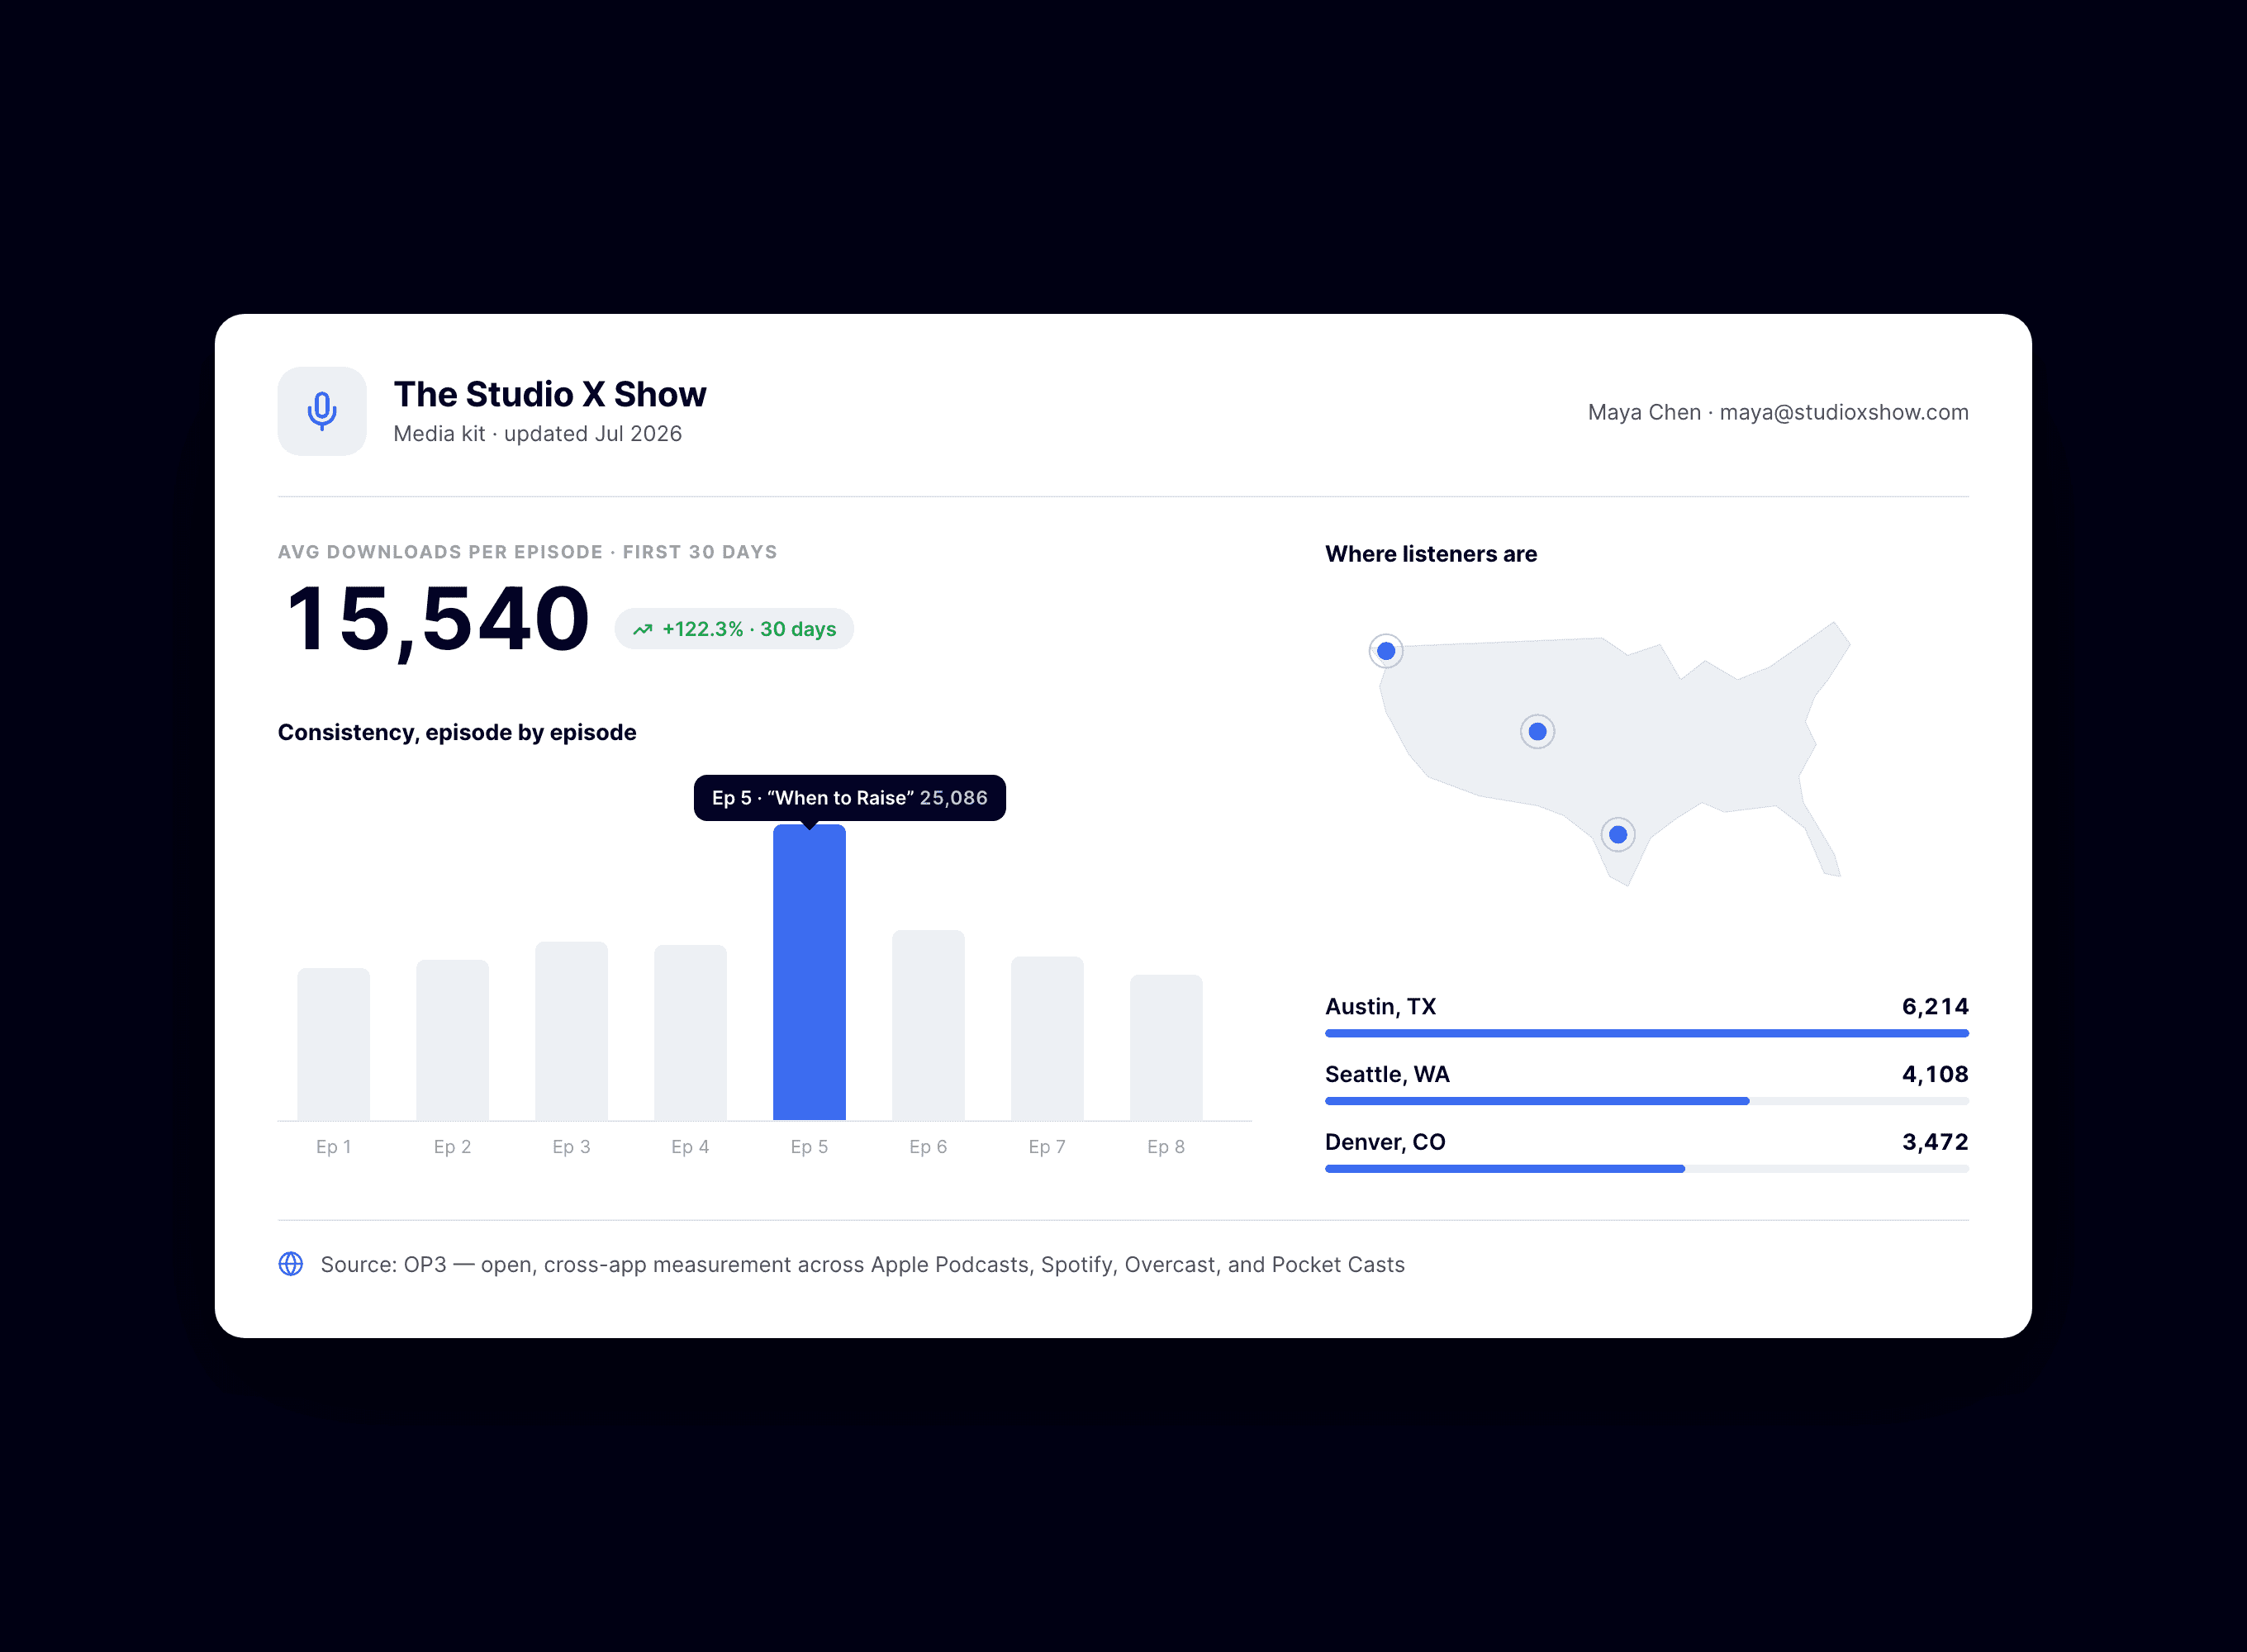This screenshot has height=1652, width=2247.
Task: Click the "Austin, TX" city label
Action: point(1381,1006)
